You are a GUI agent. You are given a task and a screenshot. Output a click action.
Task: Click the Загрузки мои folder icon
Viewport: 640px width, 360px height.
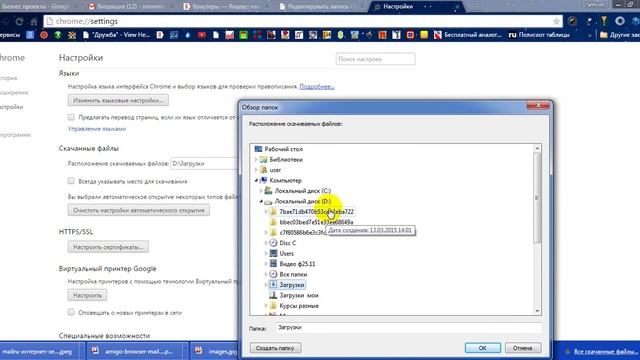[x=273, y=295]
